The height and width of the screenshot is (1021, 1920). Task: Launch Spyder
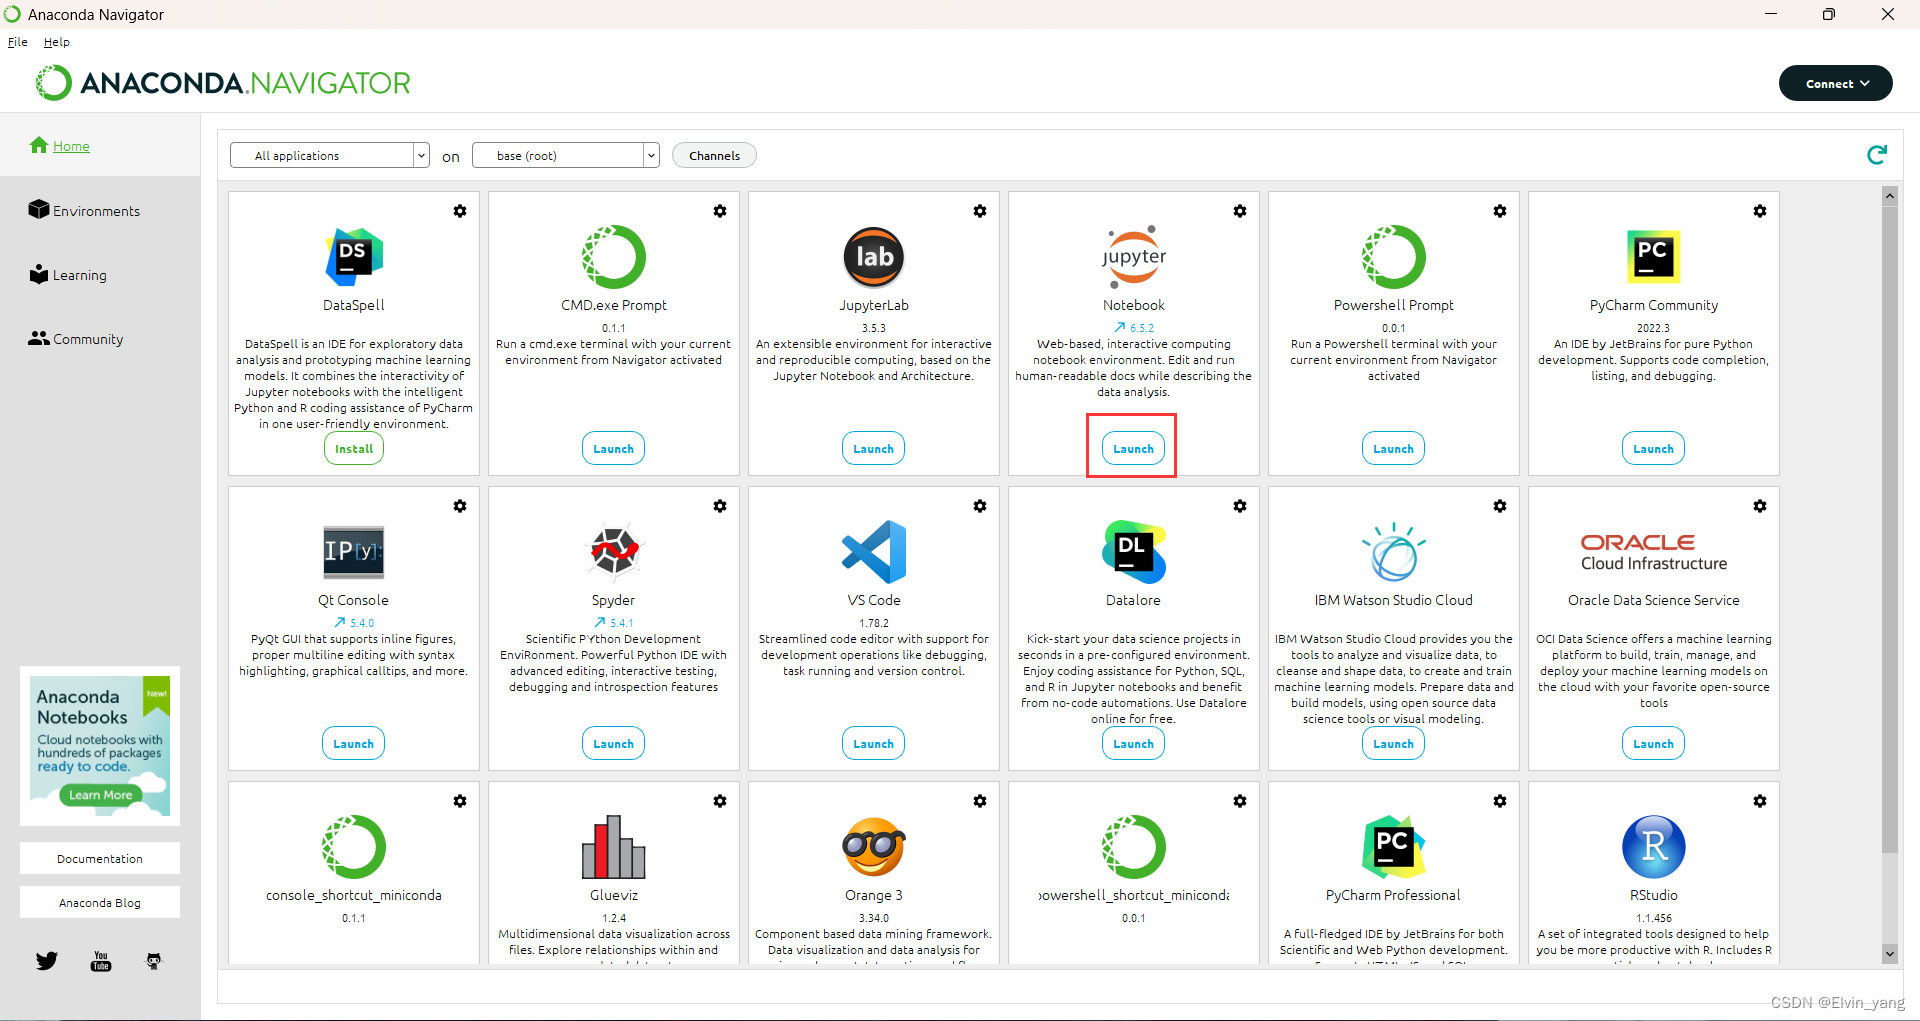[x=614, y=744]
